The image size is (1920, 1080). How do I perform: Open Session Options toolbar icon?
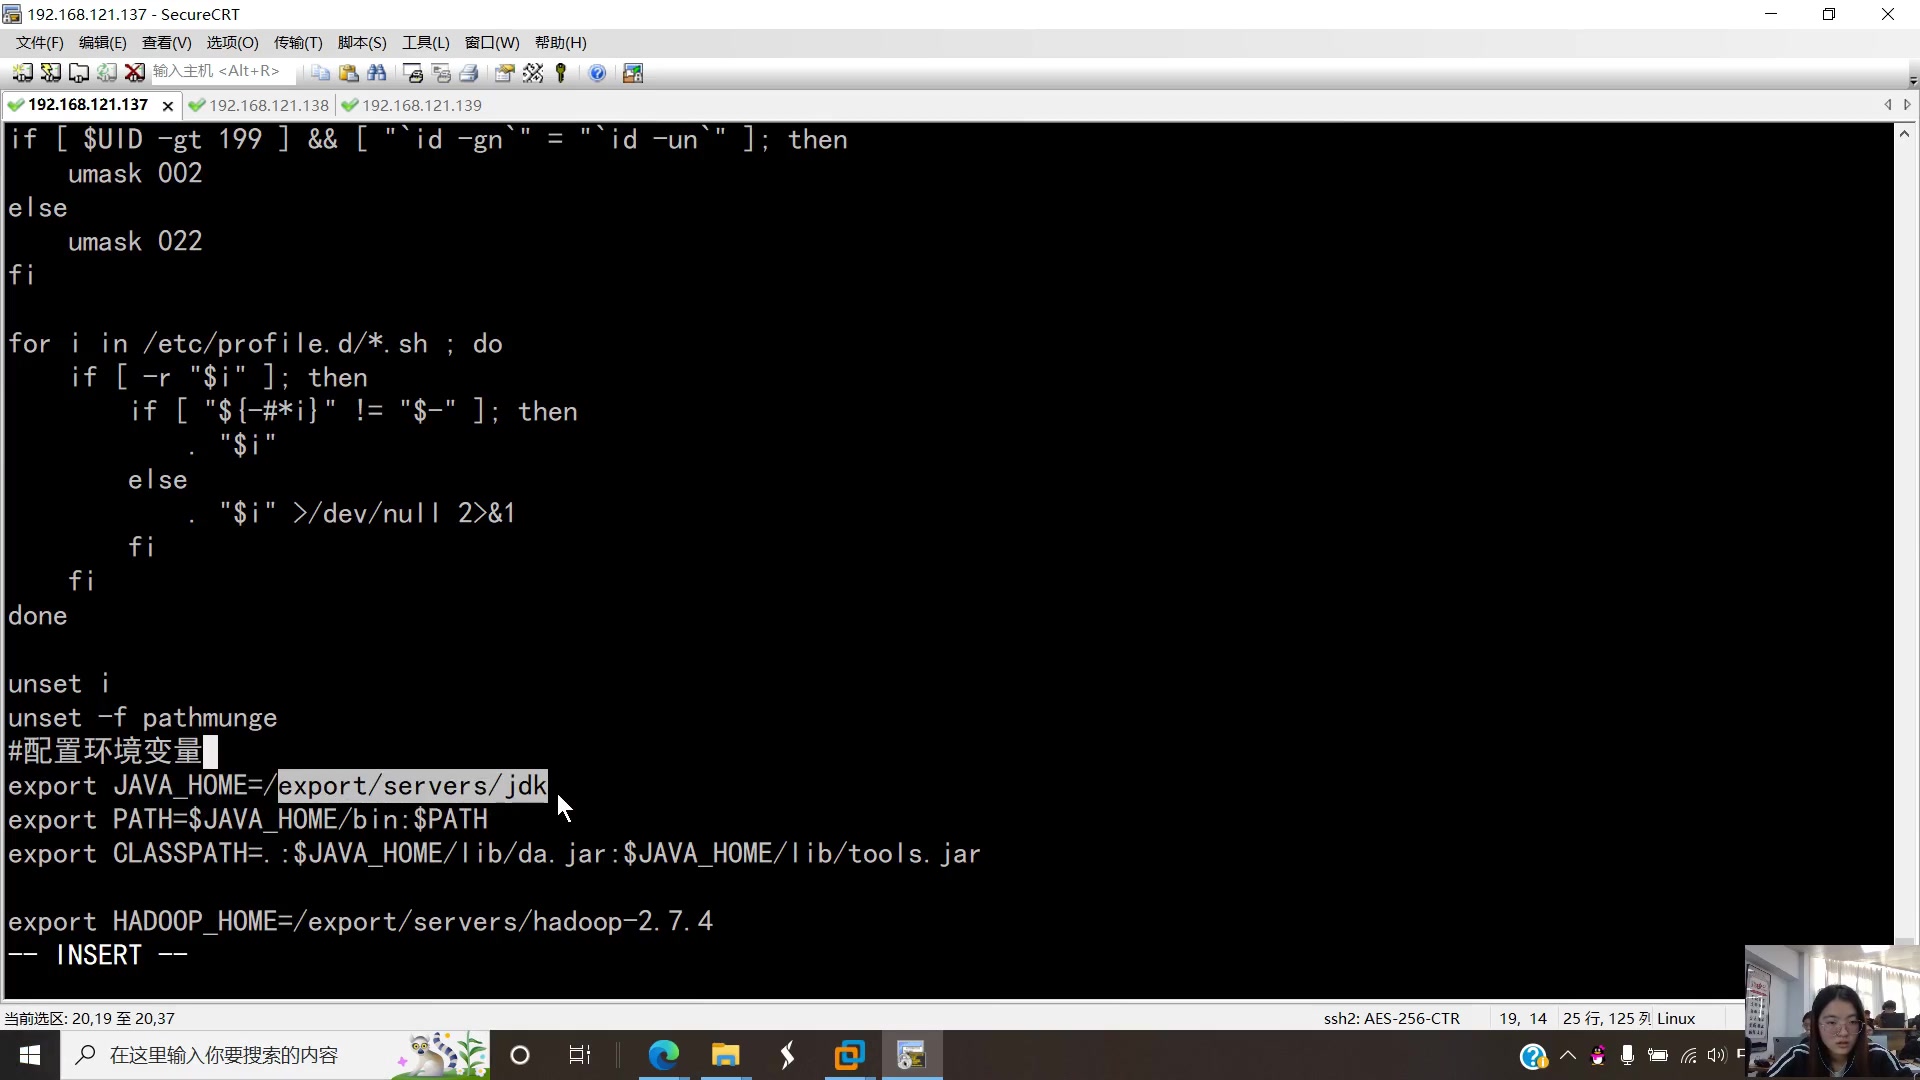tap(504, 73)
